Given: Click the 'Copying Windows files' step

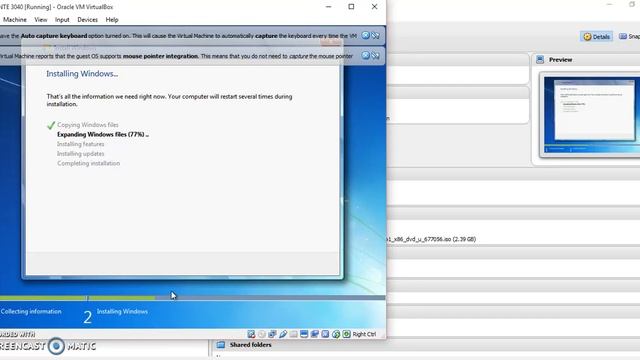Looking at the screenshot, I should point(88,125).
